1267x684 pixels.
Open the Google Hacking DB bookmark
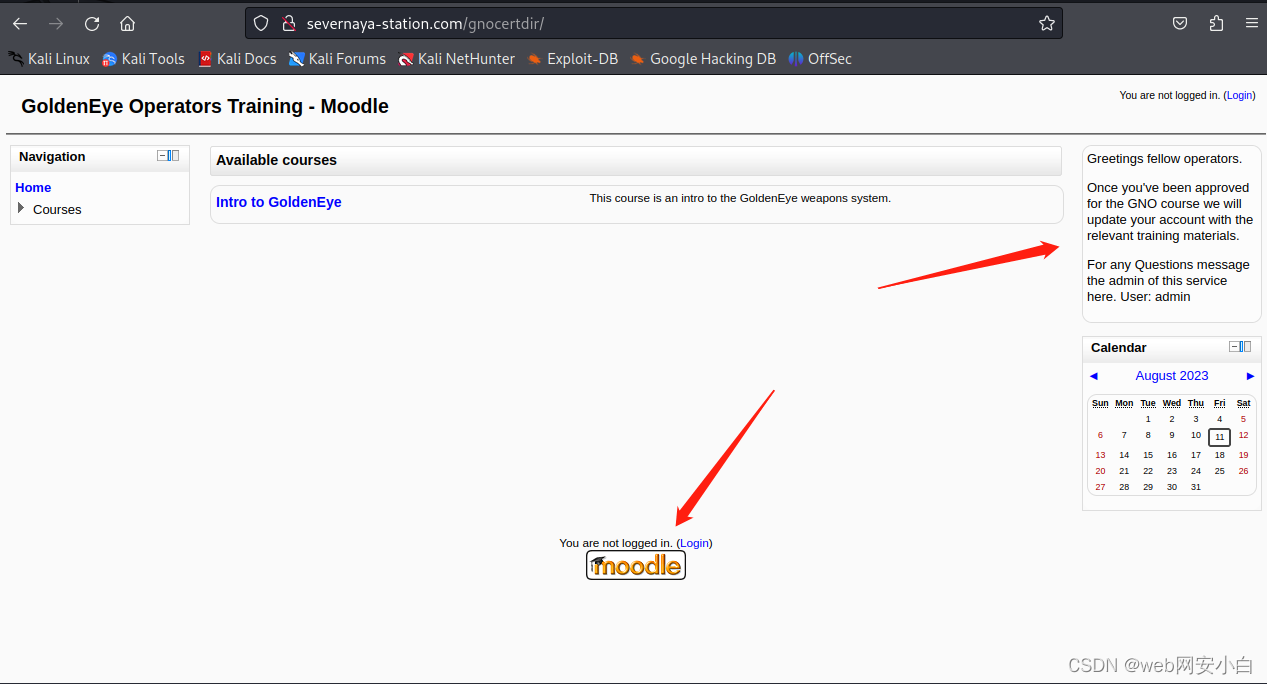[x=703, y=59]
